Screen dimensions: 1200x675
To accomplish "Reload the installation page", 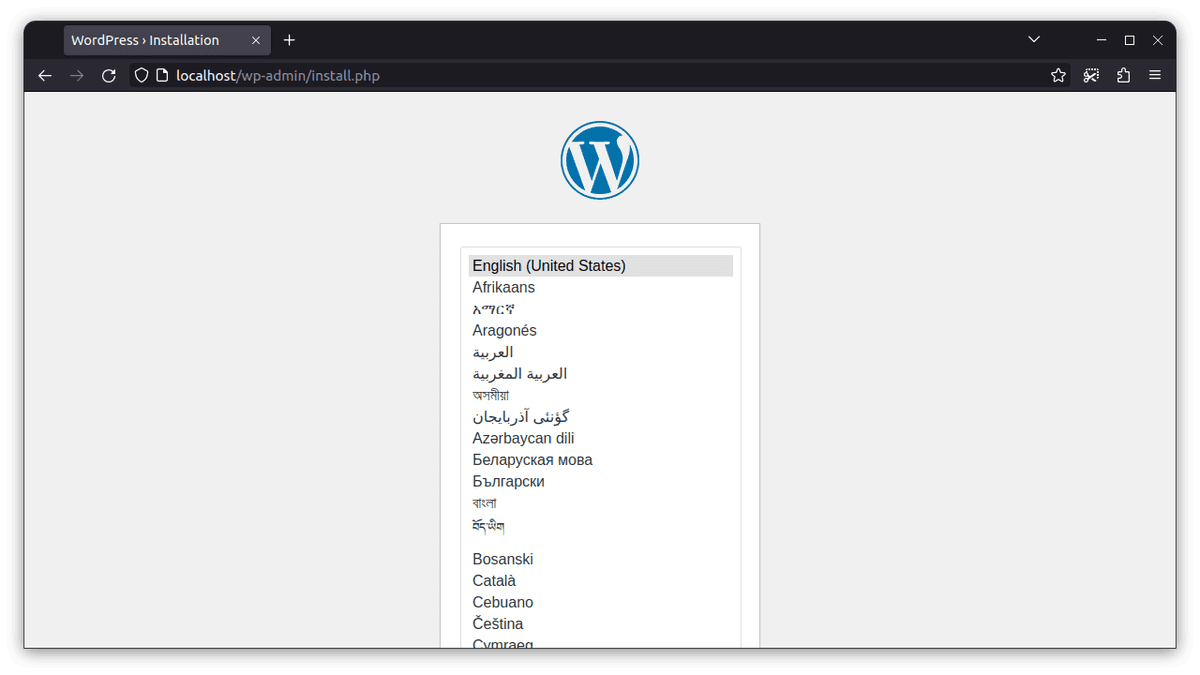I will [x=108, y=75].
